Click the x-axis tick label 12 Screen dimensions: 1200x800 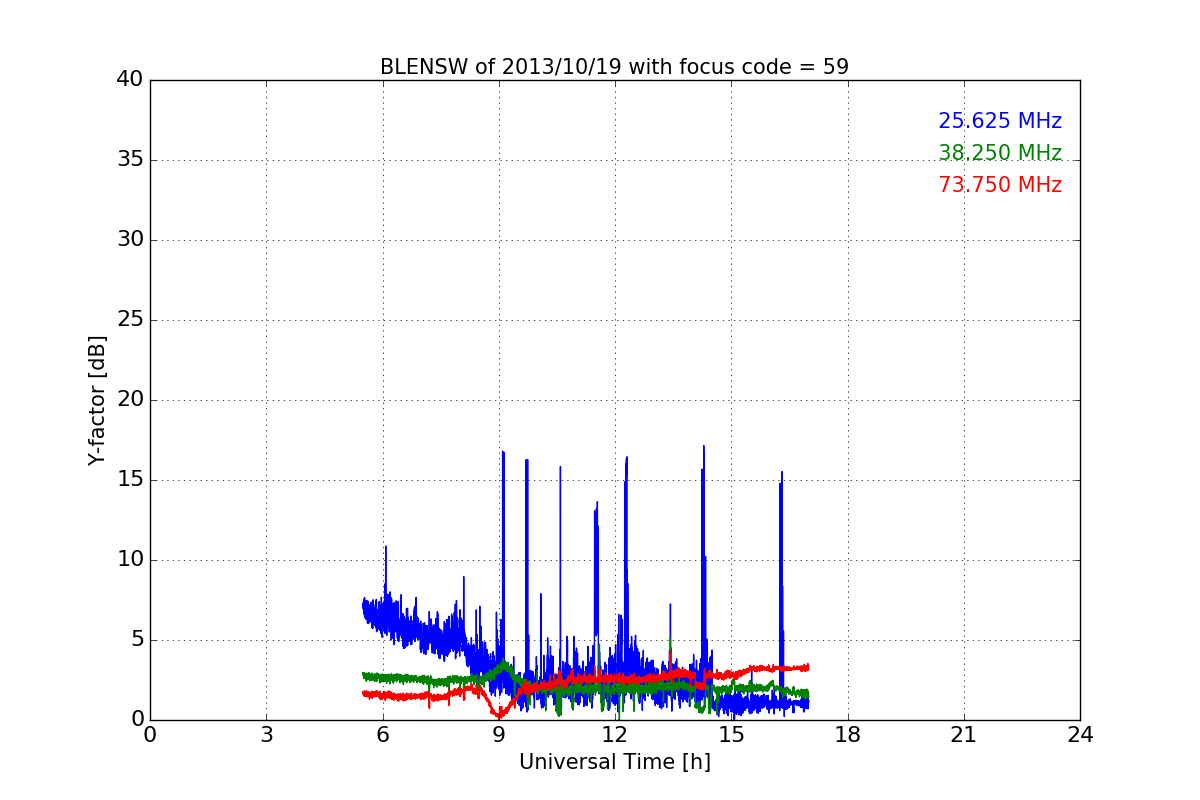tap(615, 735)
